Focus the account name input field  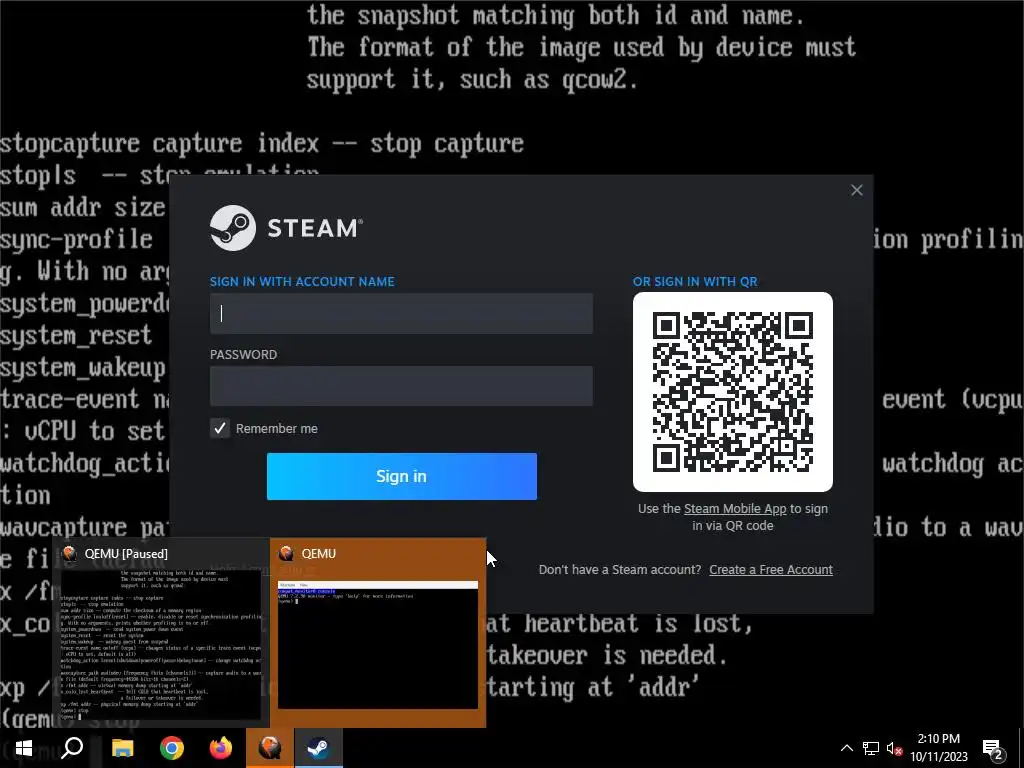point(401,313)
